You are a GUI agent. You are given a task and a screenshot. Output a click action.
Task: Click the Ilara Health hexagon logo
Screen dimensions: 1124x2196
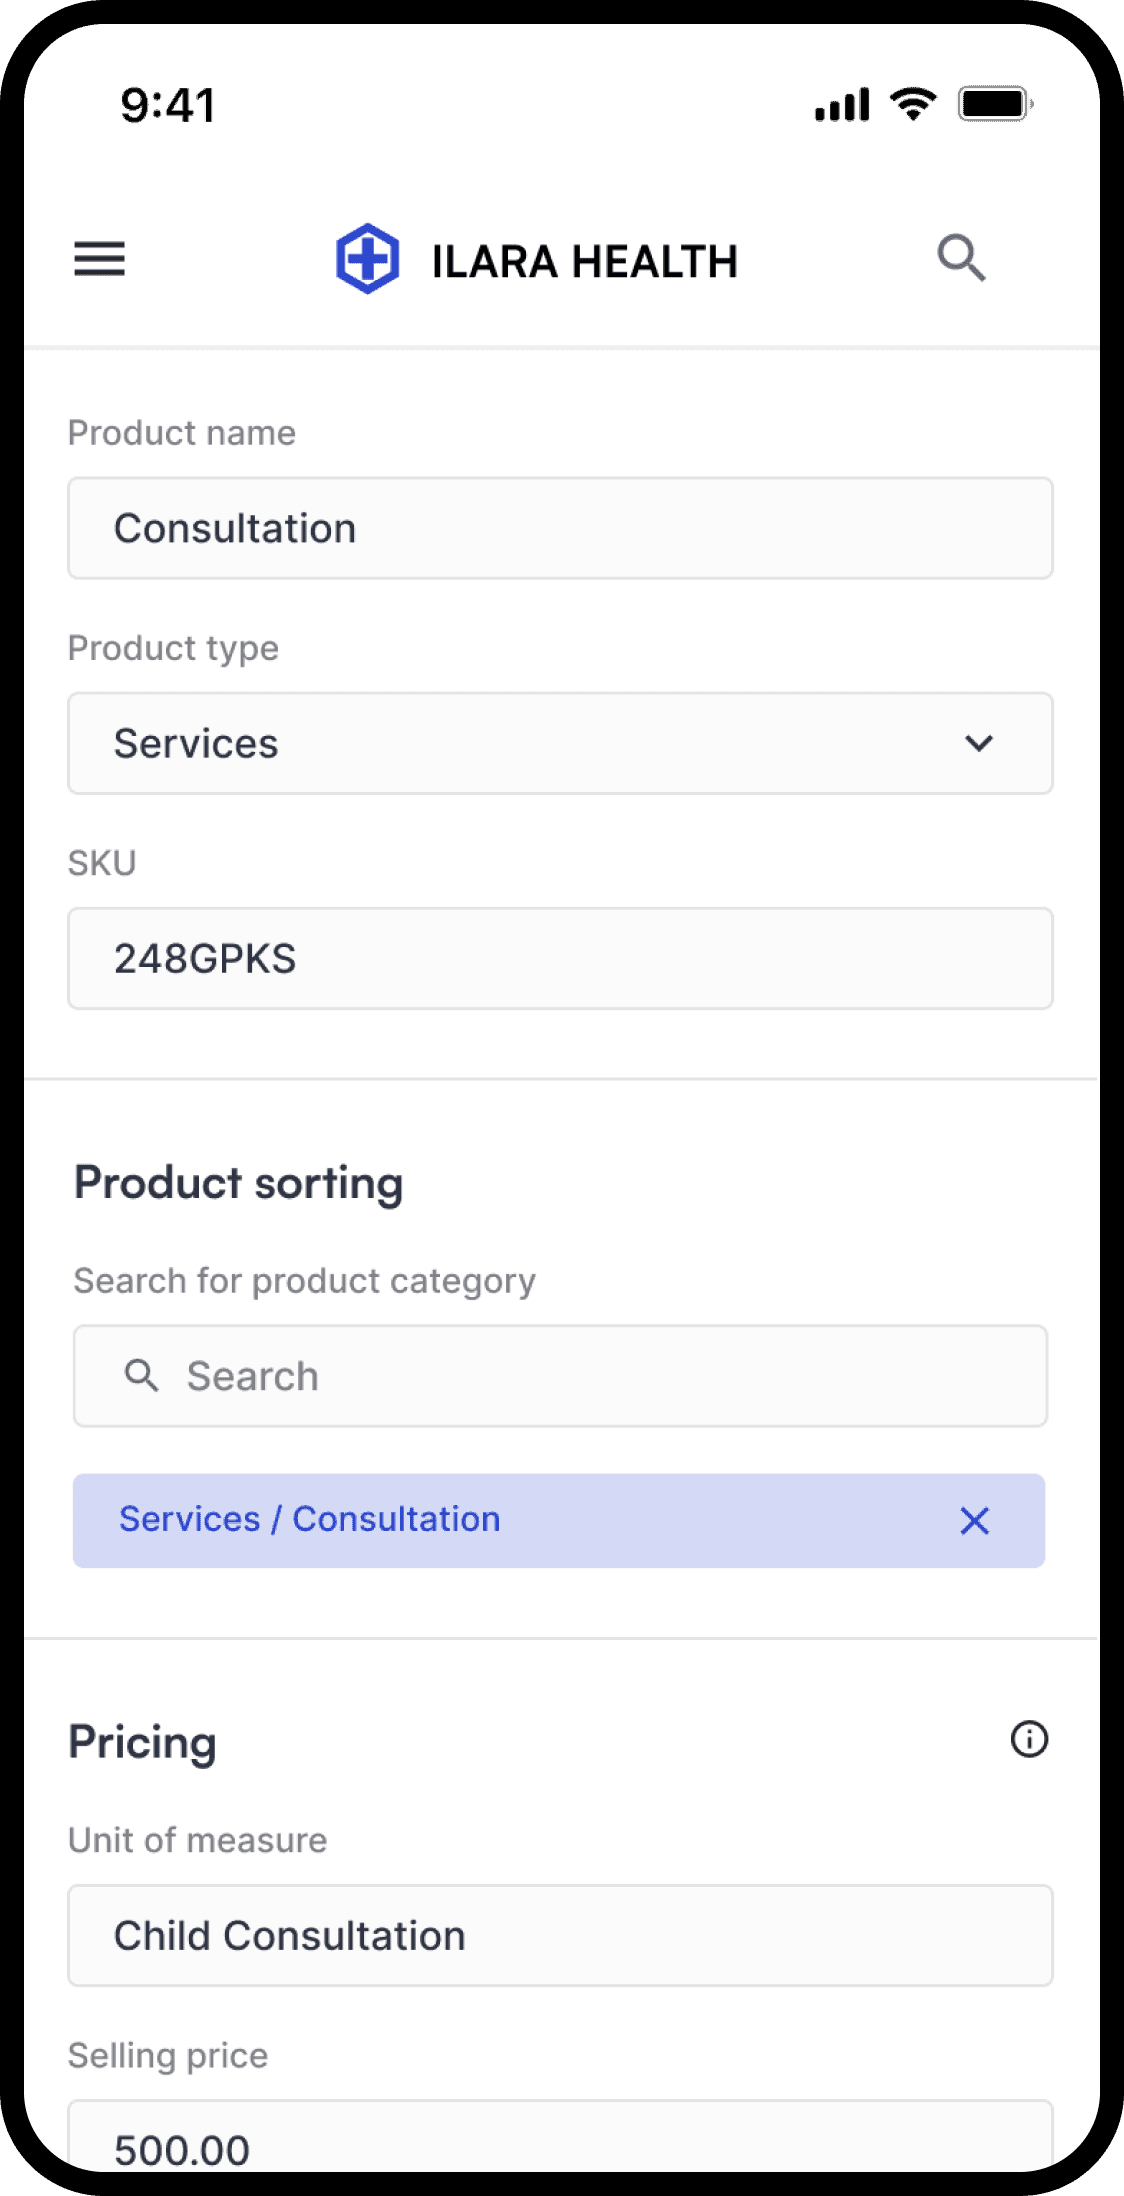pos(367,259)
